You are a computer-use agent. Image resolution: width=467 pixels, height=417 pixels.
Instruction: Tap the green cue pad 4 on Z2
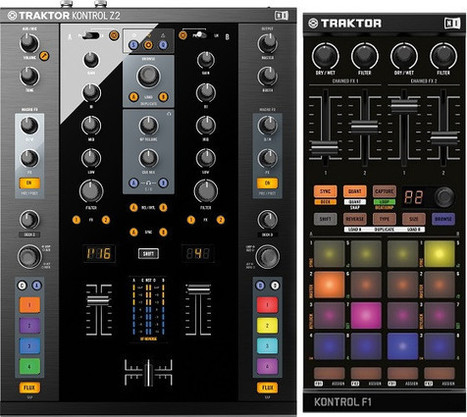(29, 366)
